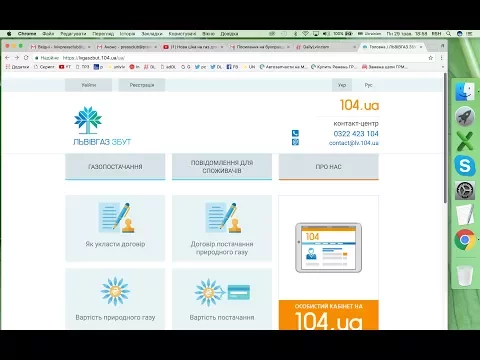Open the ПРО НАС section
Screen dimensions: 480x360
click(x=329, y=167)
